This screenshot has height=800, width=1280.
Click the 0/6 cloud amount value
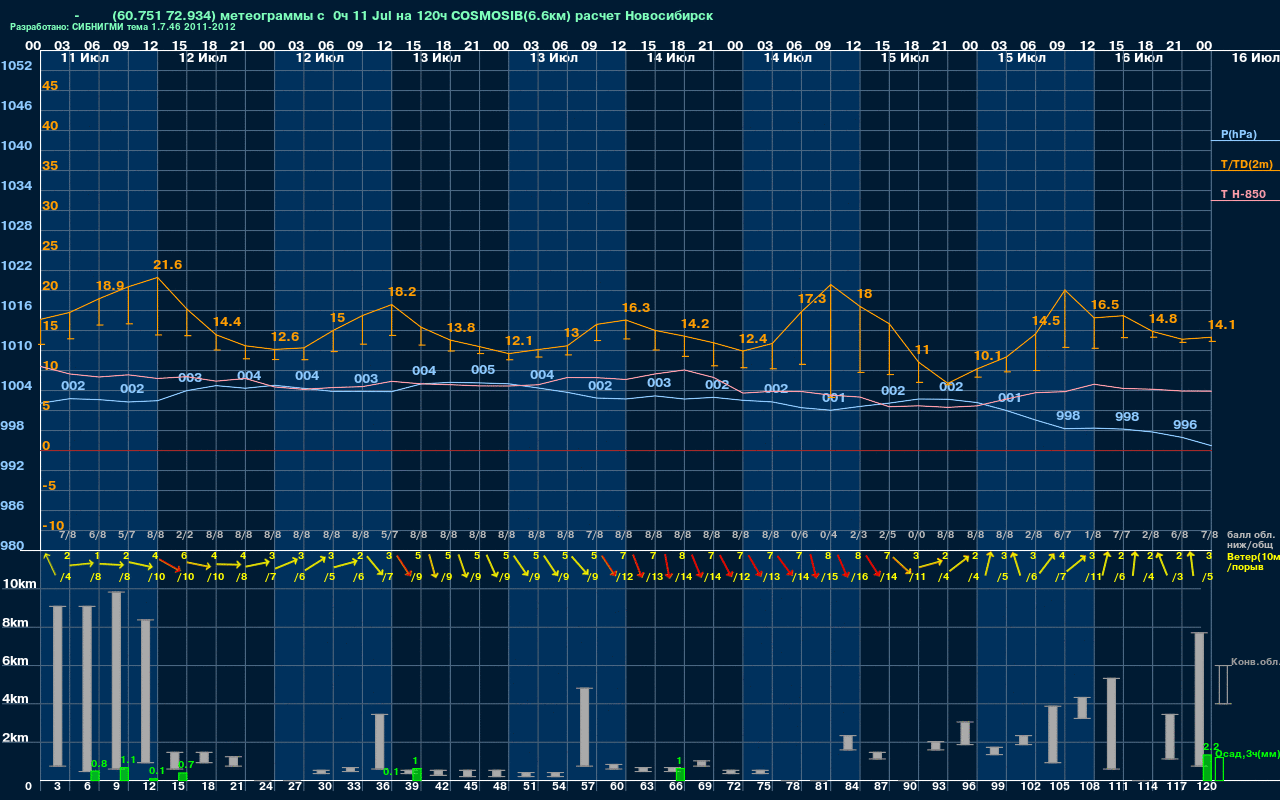coord(800,535)
